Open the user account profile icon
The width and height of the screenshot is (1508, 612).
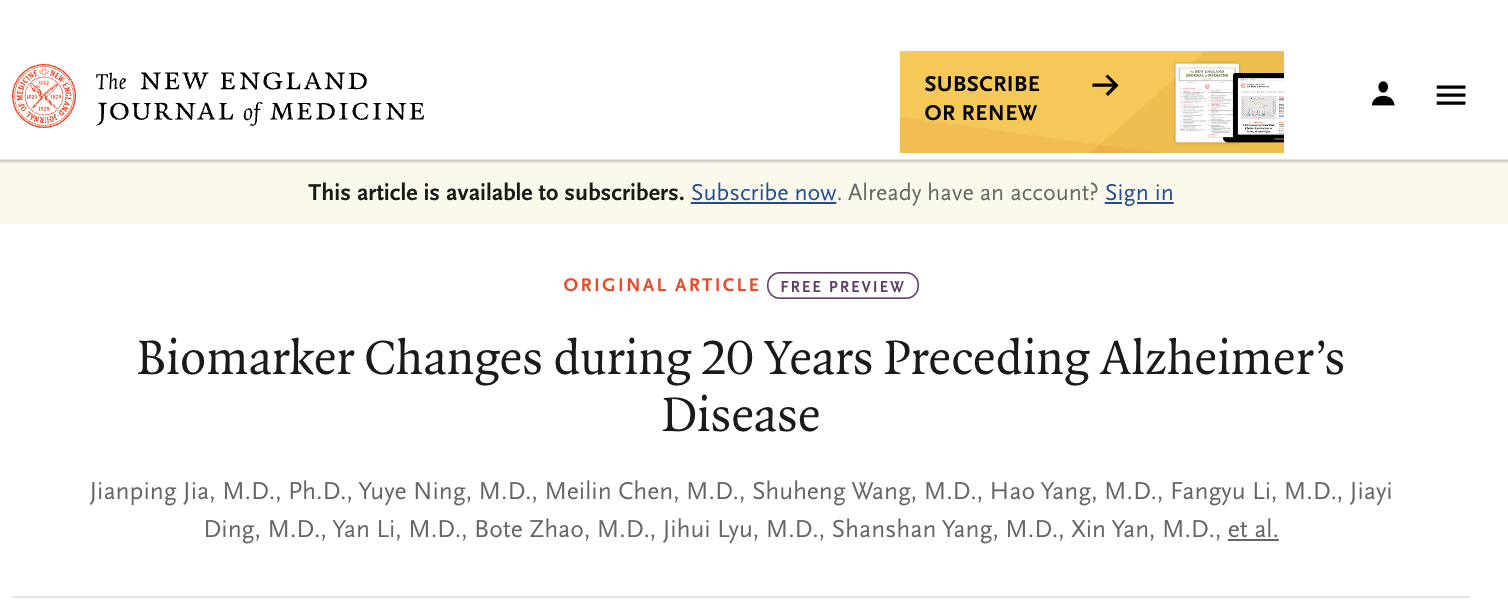click(x=1383, y=95)
